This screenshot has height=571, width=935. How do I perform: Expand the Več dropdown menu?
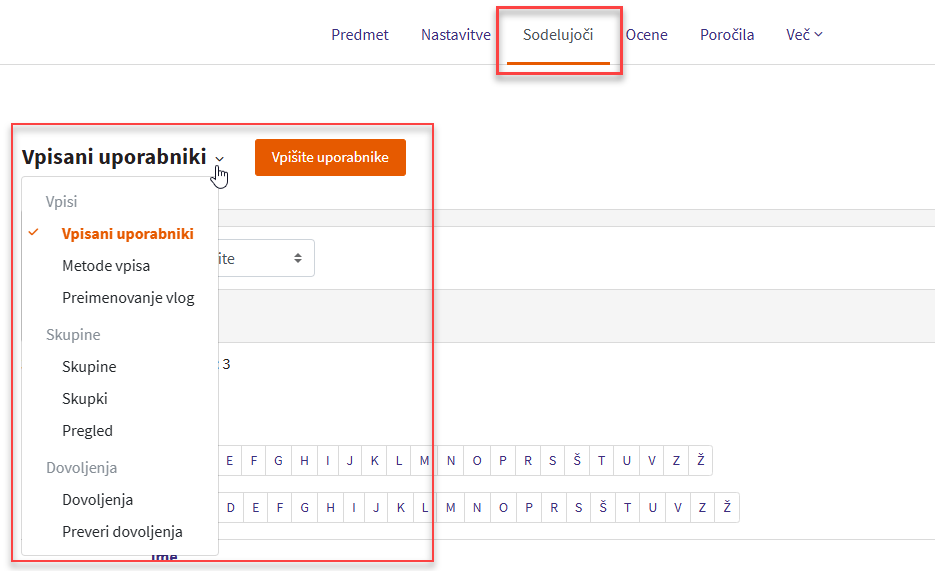click(804, 35)
